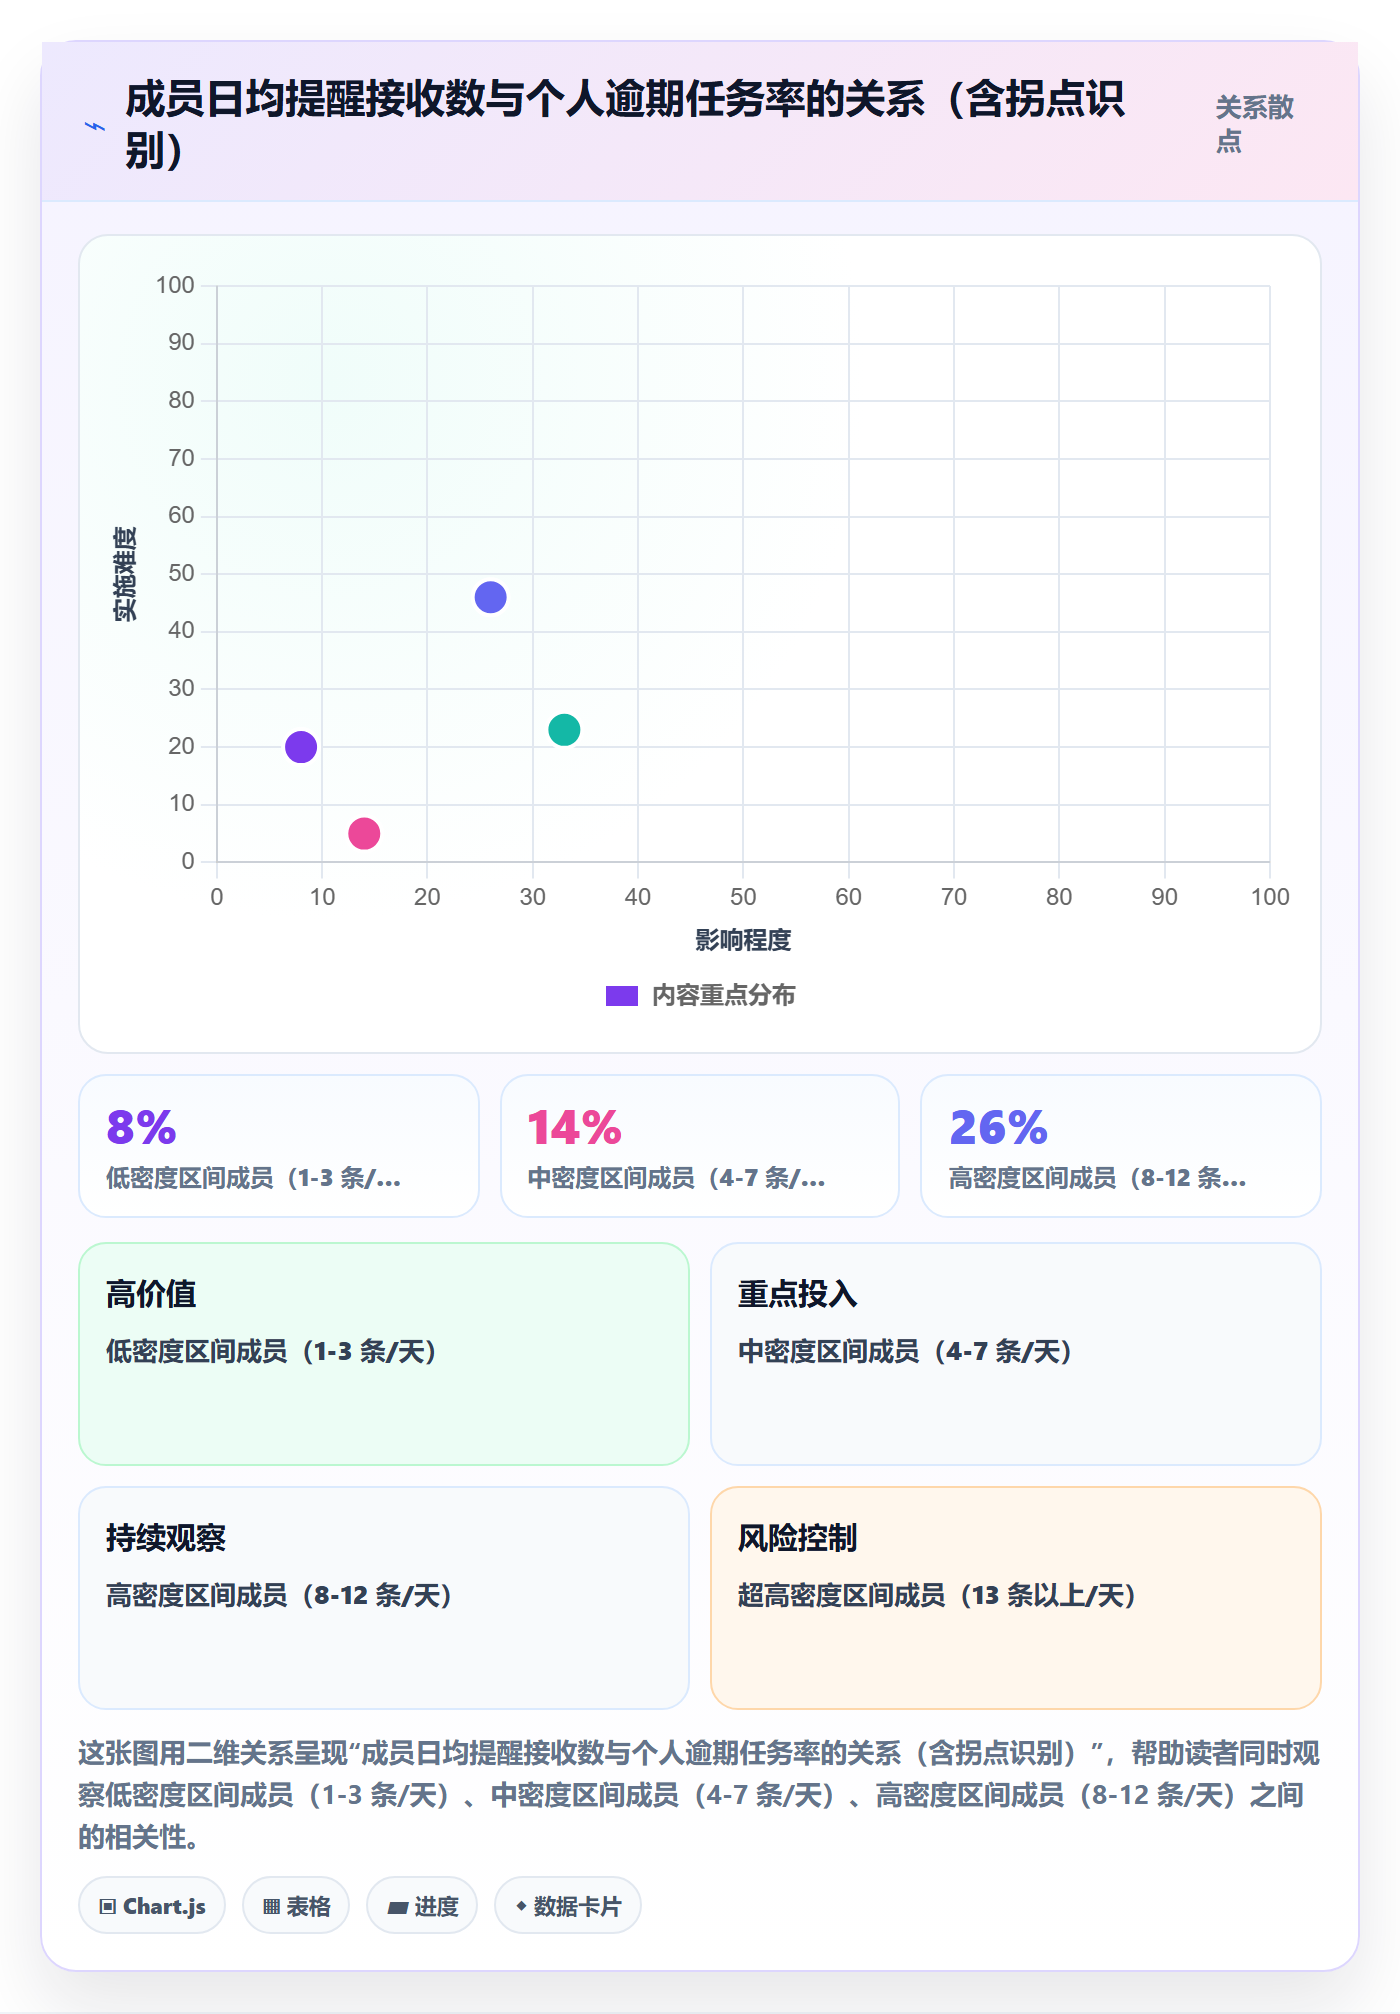
Task: Click the 进度 chip's bar icon
Action: (397, 1908)
